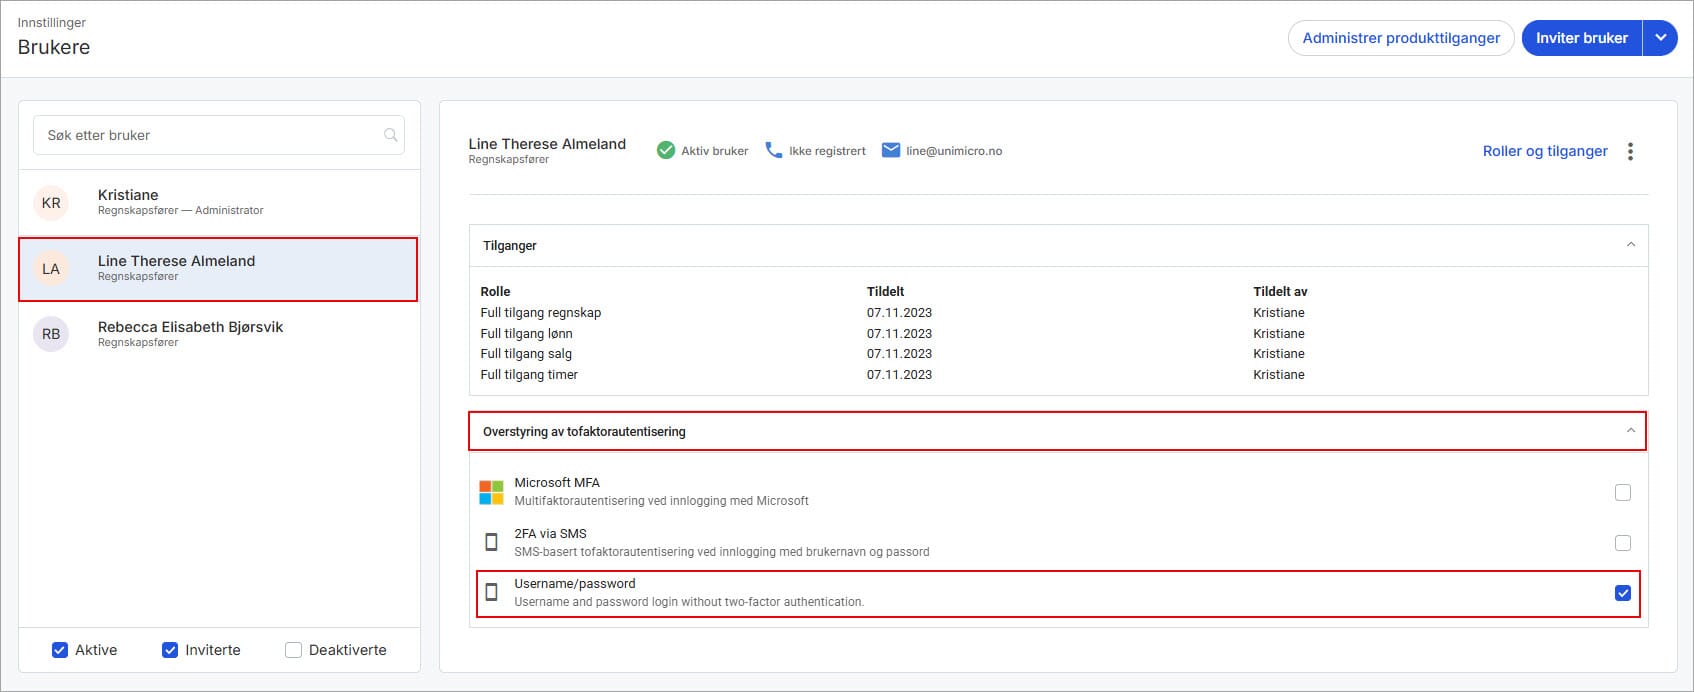This screenshot has width=1694, height=692.
Task: Collapse Overstyring av tofaktorautentisering section
Action: pyautogui.click(x=1631, y=431)
